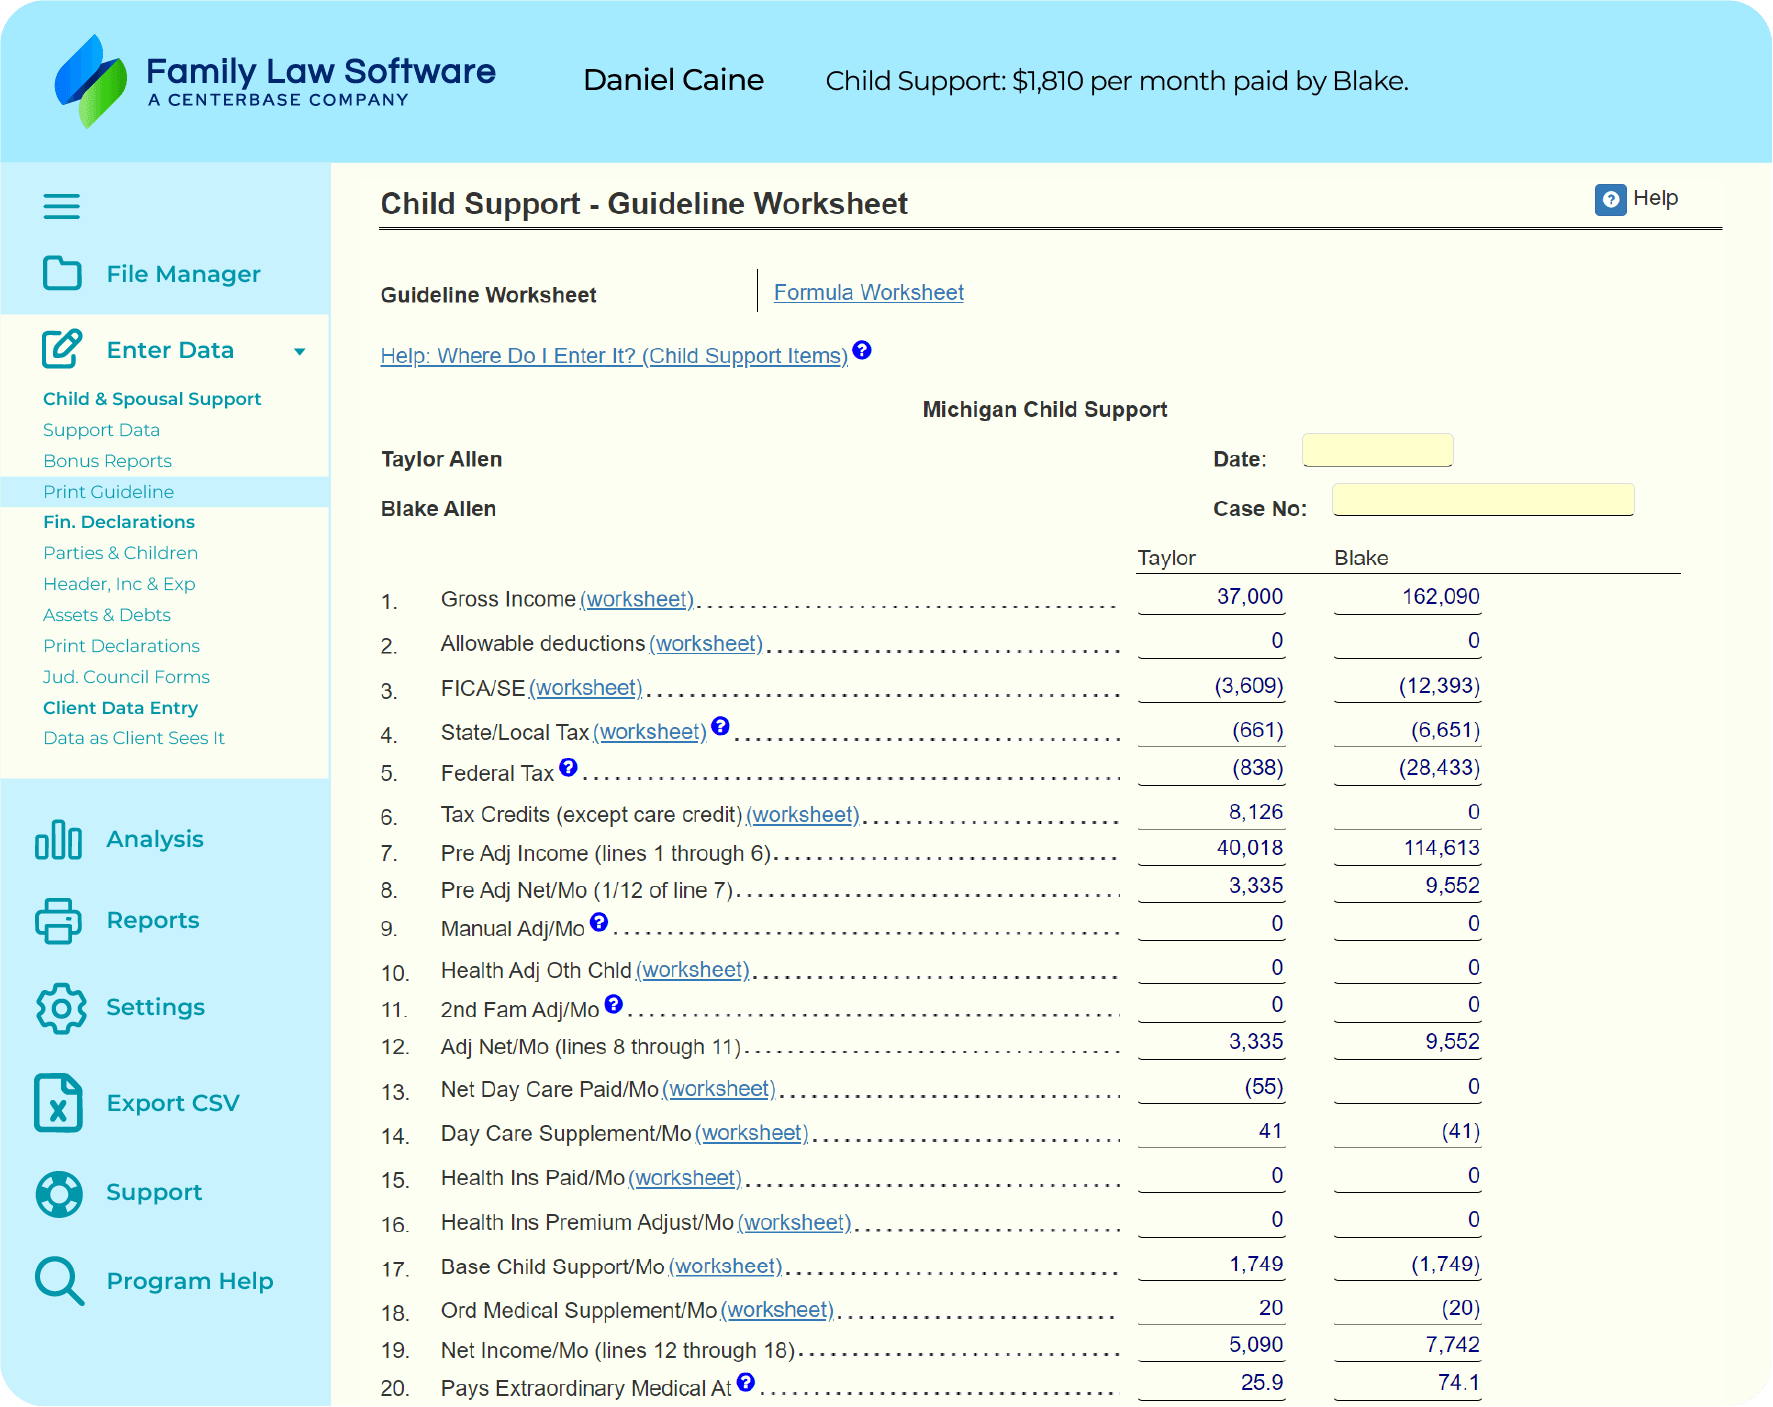Collapse the Enter Data dropdown arrow
The height and width of the screenshot is (1407, 1773).
(299, 351)
